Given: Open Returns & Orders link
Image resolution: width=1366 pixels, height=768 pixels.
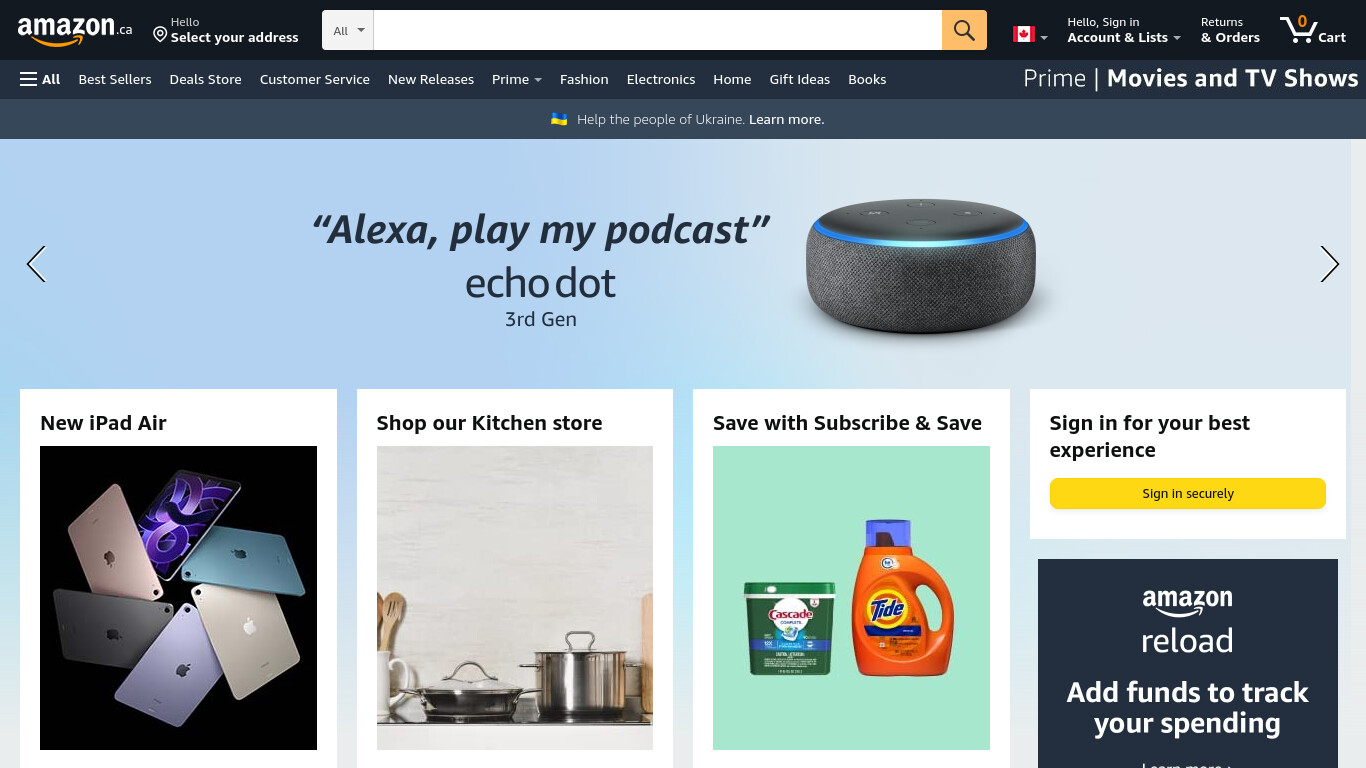Looking at the screenshot, I should (1230, 30).
